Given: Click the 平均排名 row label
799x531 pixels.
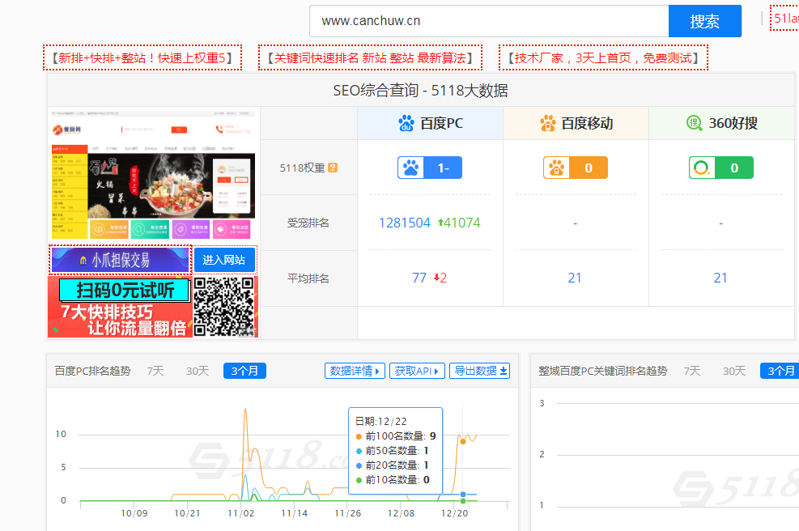Looking at the screenshot, I should [308, 278].
